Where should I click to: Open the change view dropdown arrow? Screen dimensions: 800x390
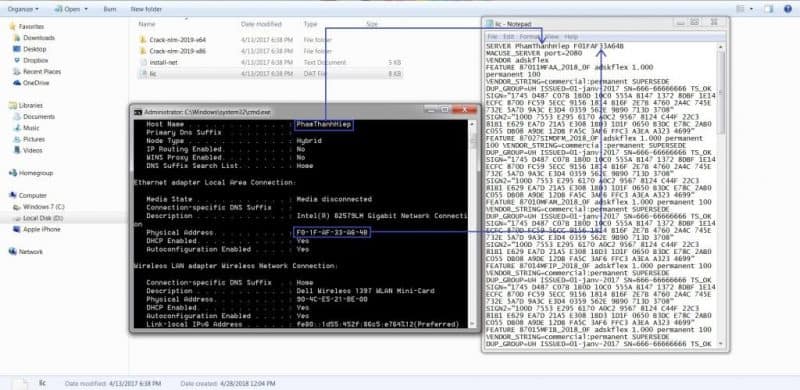click(752, 9)
